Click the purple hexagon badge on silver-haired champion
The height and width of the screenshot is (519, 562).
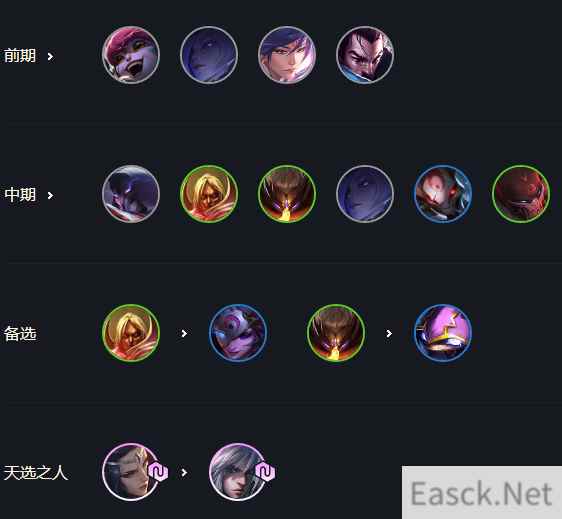tap(266, 472)
